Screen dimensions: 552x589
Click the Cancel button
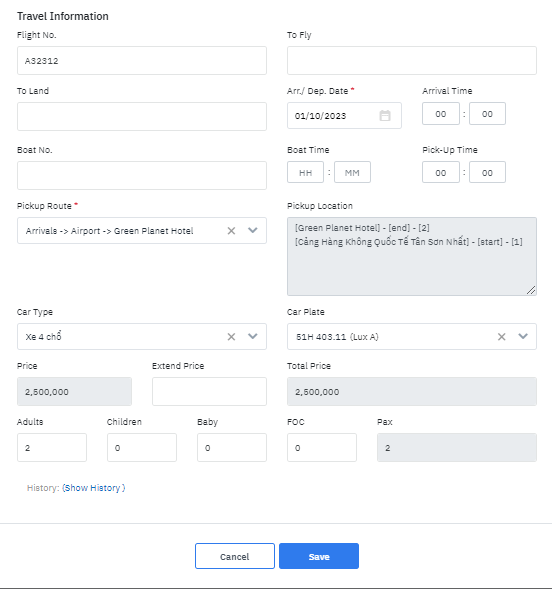click(235, 556)
